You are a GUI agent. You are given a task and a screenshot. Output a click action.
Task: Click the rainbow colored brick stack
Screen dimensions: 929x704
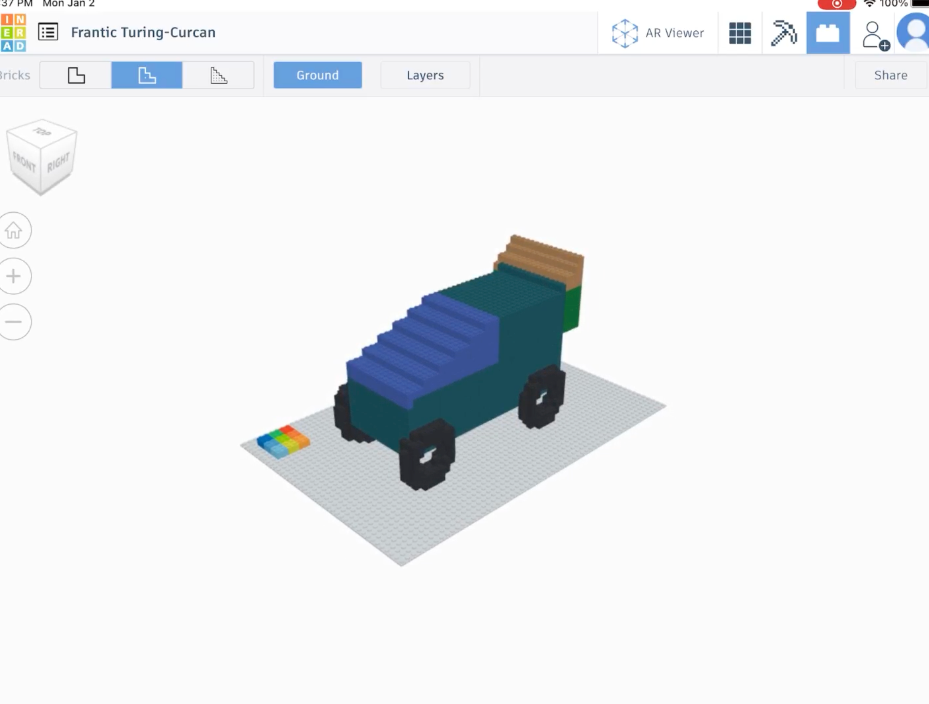click(283, 441)
